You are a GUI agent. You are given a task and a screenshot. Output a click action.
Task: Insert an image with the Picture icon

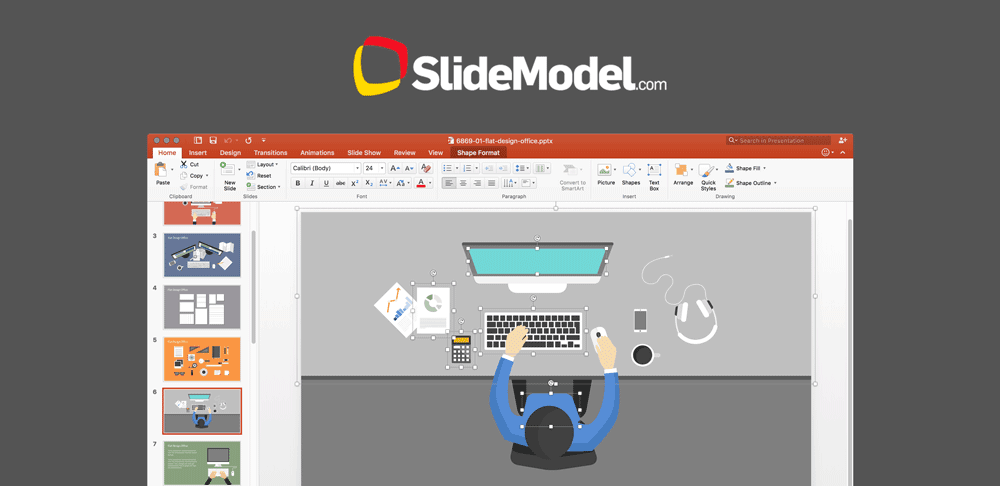(604, 170)
